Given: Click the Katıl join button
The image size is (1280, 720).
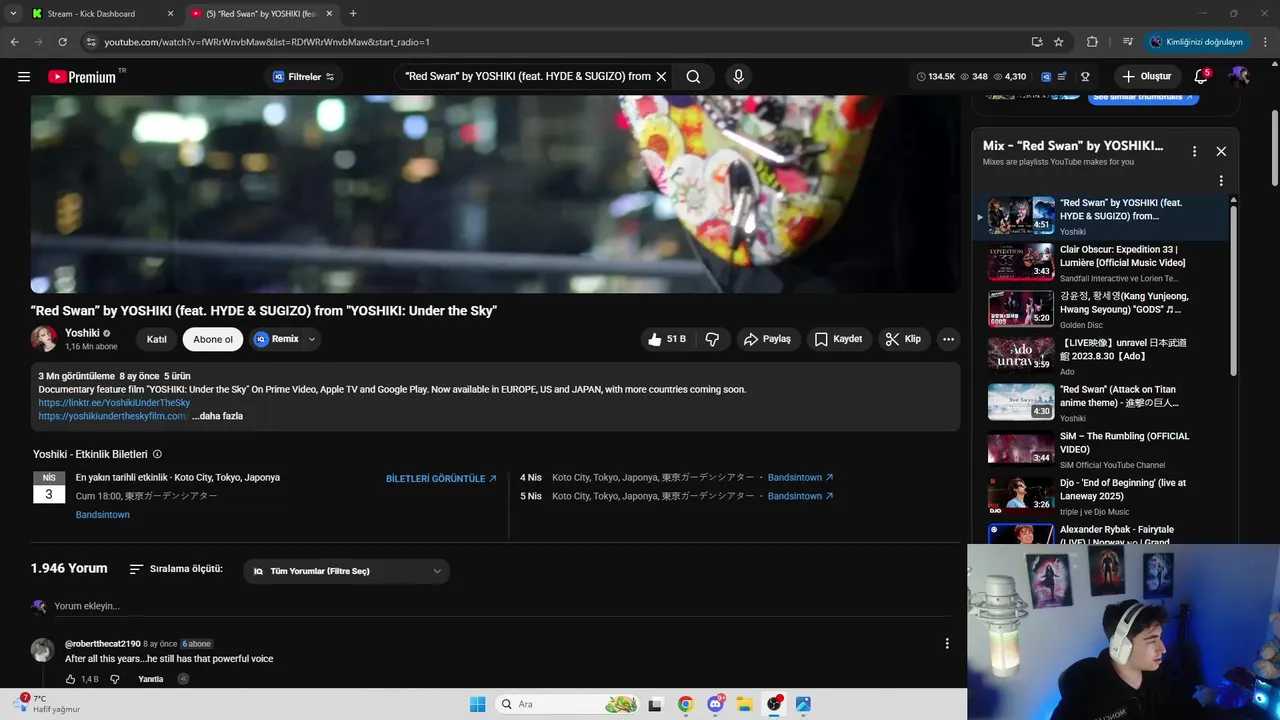Looking at the screenshot, I should (157, 339).
